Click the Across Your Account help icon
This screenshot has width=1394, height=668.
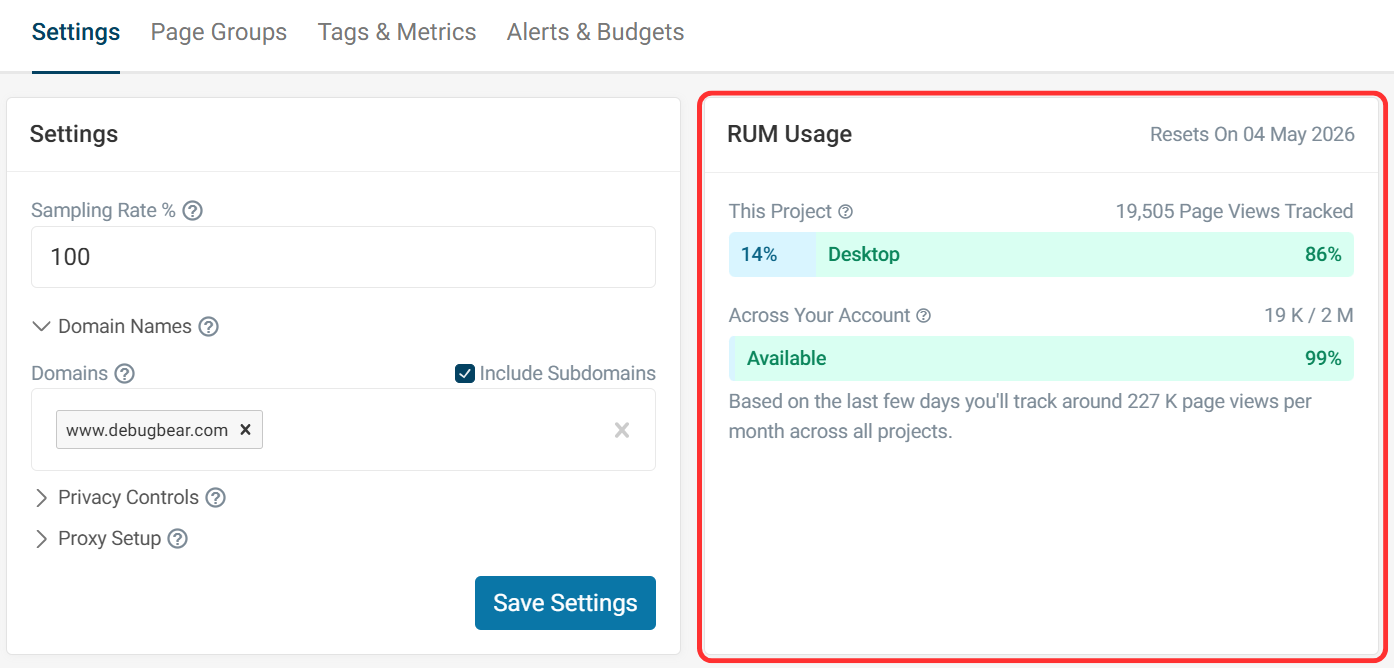pyautogui.click(x=923, y=316)
